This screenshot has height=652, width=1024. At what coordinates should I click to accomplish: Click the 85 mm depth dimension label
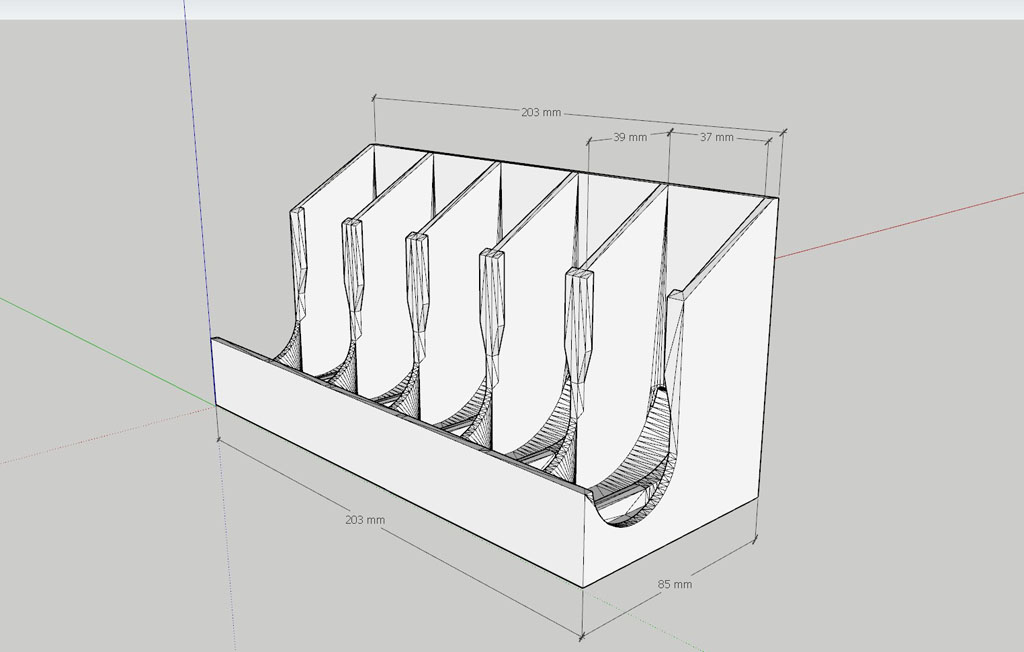tap(675, 584)
